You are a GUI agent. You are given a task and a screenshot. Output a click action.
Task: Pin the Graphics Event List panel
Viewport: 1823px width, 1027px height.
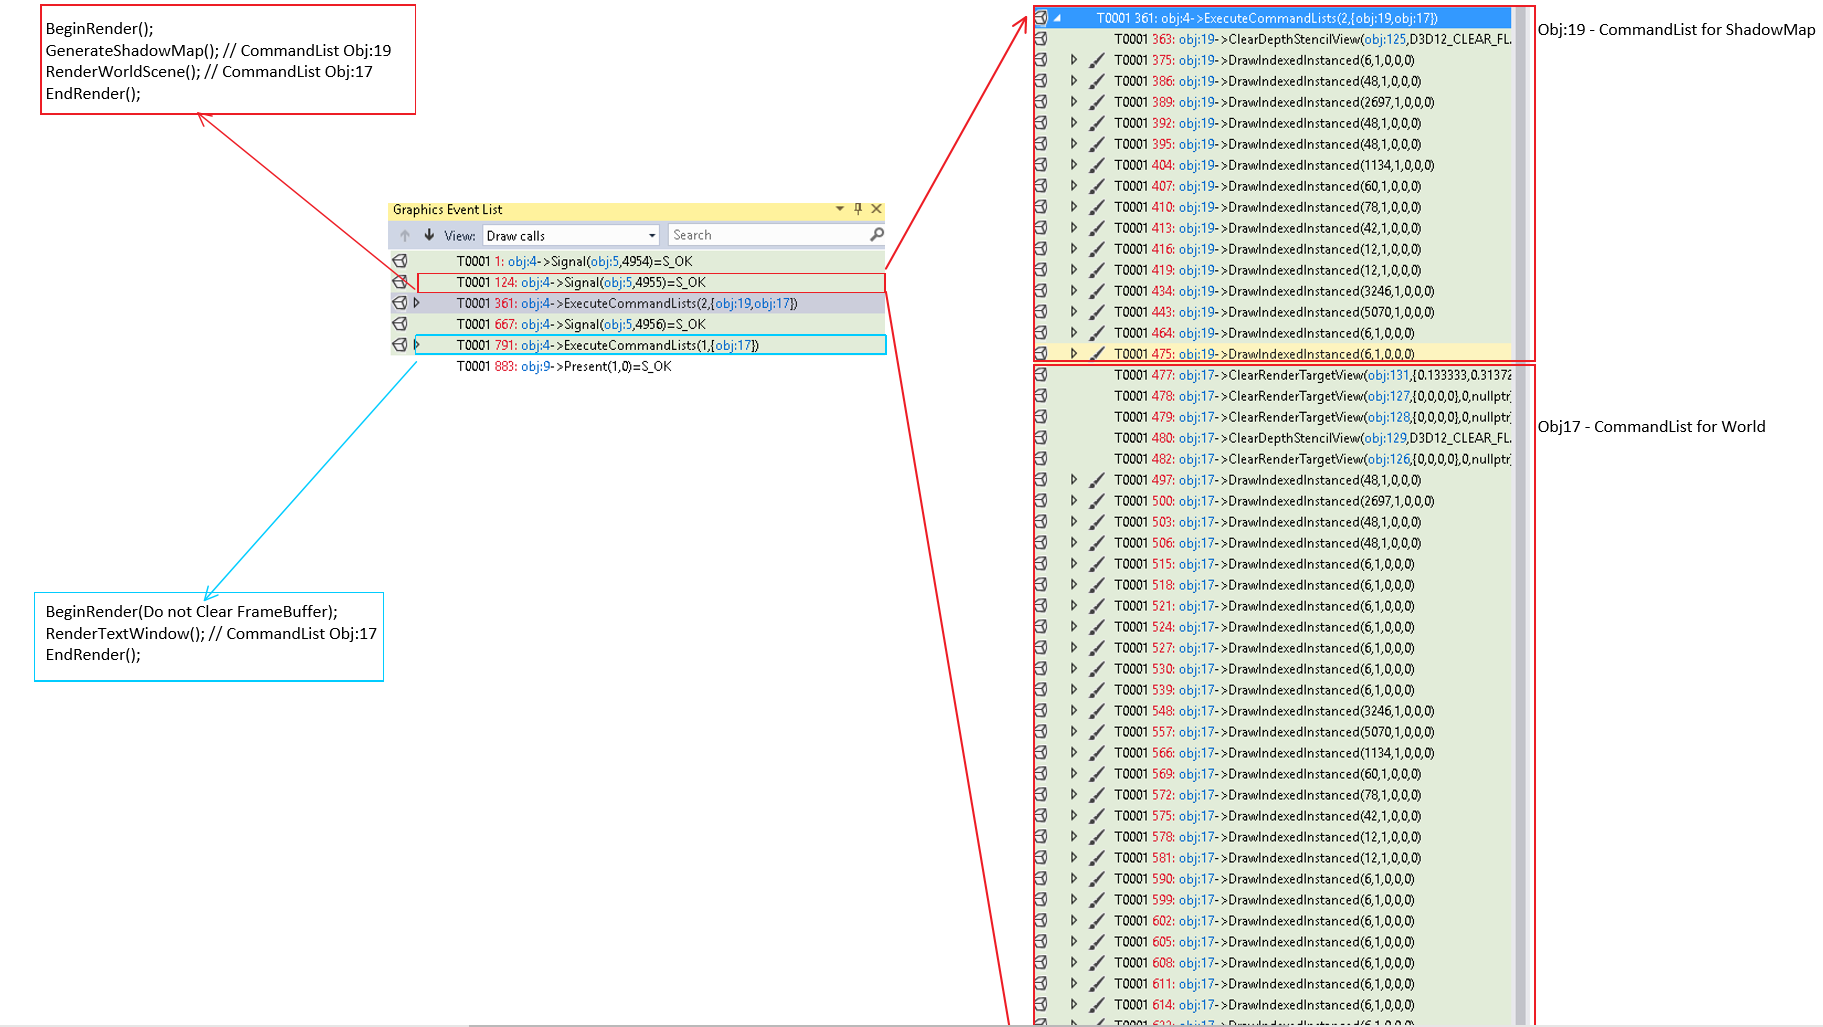pyautogui.click(x=858, y=209)
